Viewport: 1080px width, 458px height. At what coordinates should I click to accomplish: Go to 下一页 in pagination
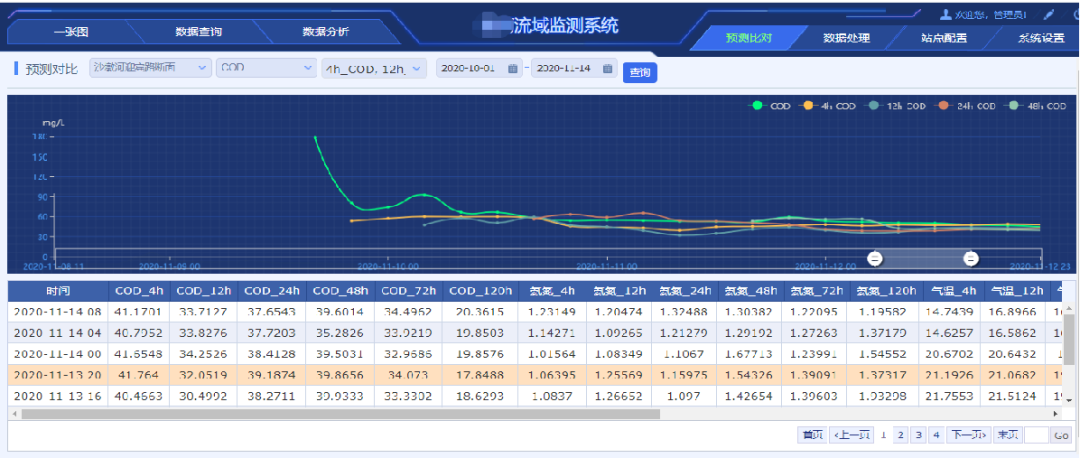(967, 435)
